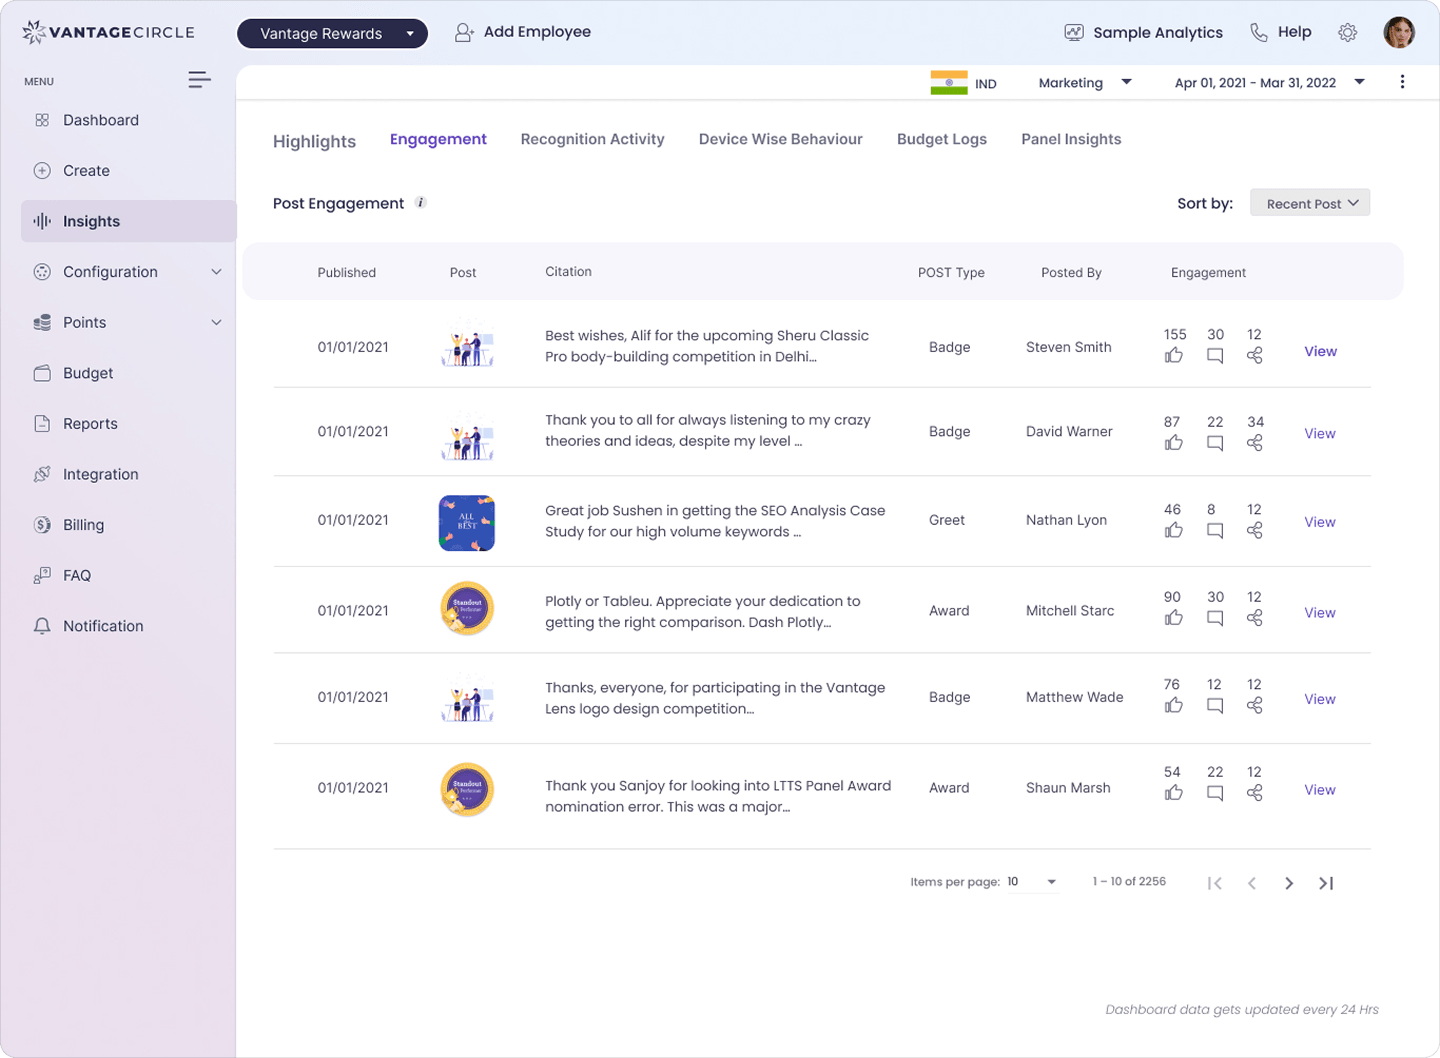Click the Post Engagement info icon
This screenshot has width=1440, height=1058.
pyautogui.click(x=421, y=203)
